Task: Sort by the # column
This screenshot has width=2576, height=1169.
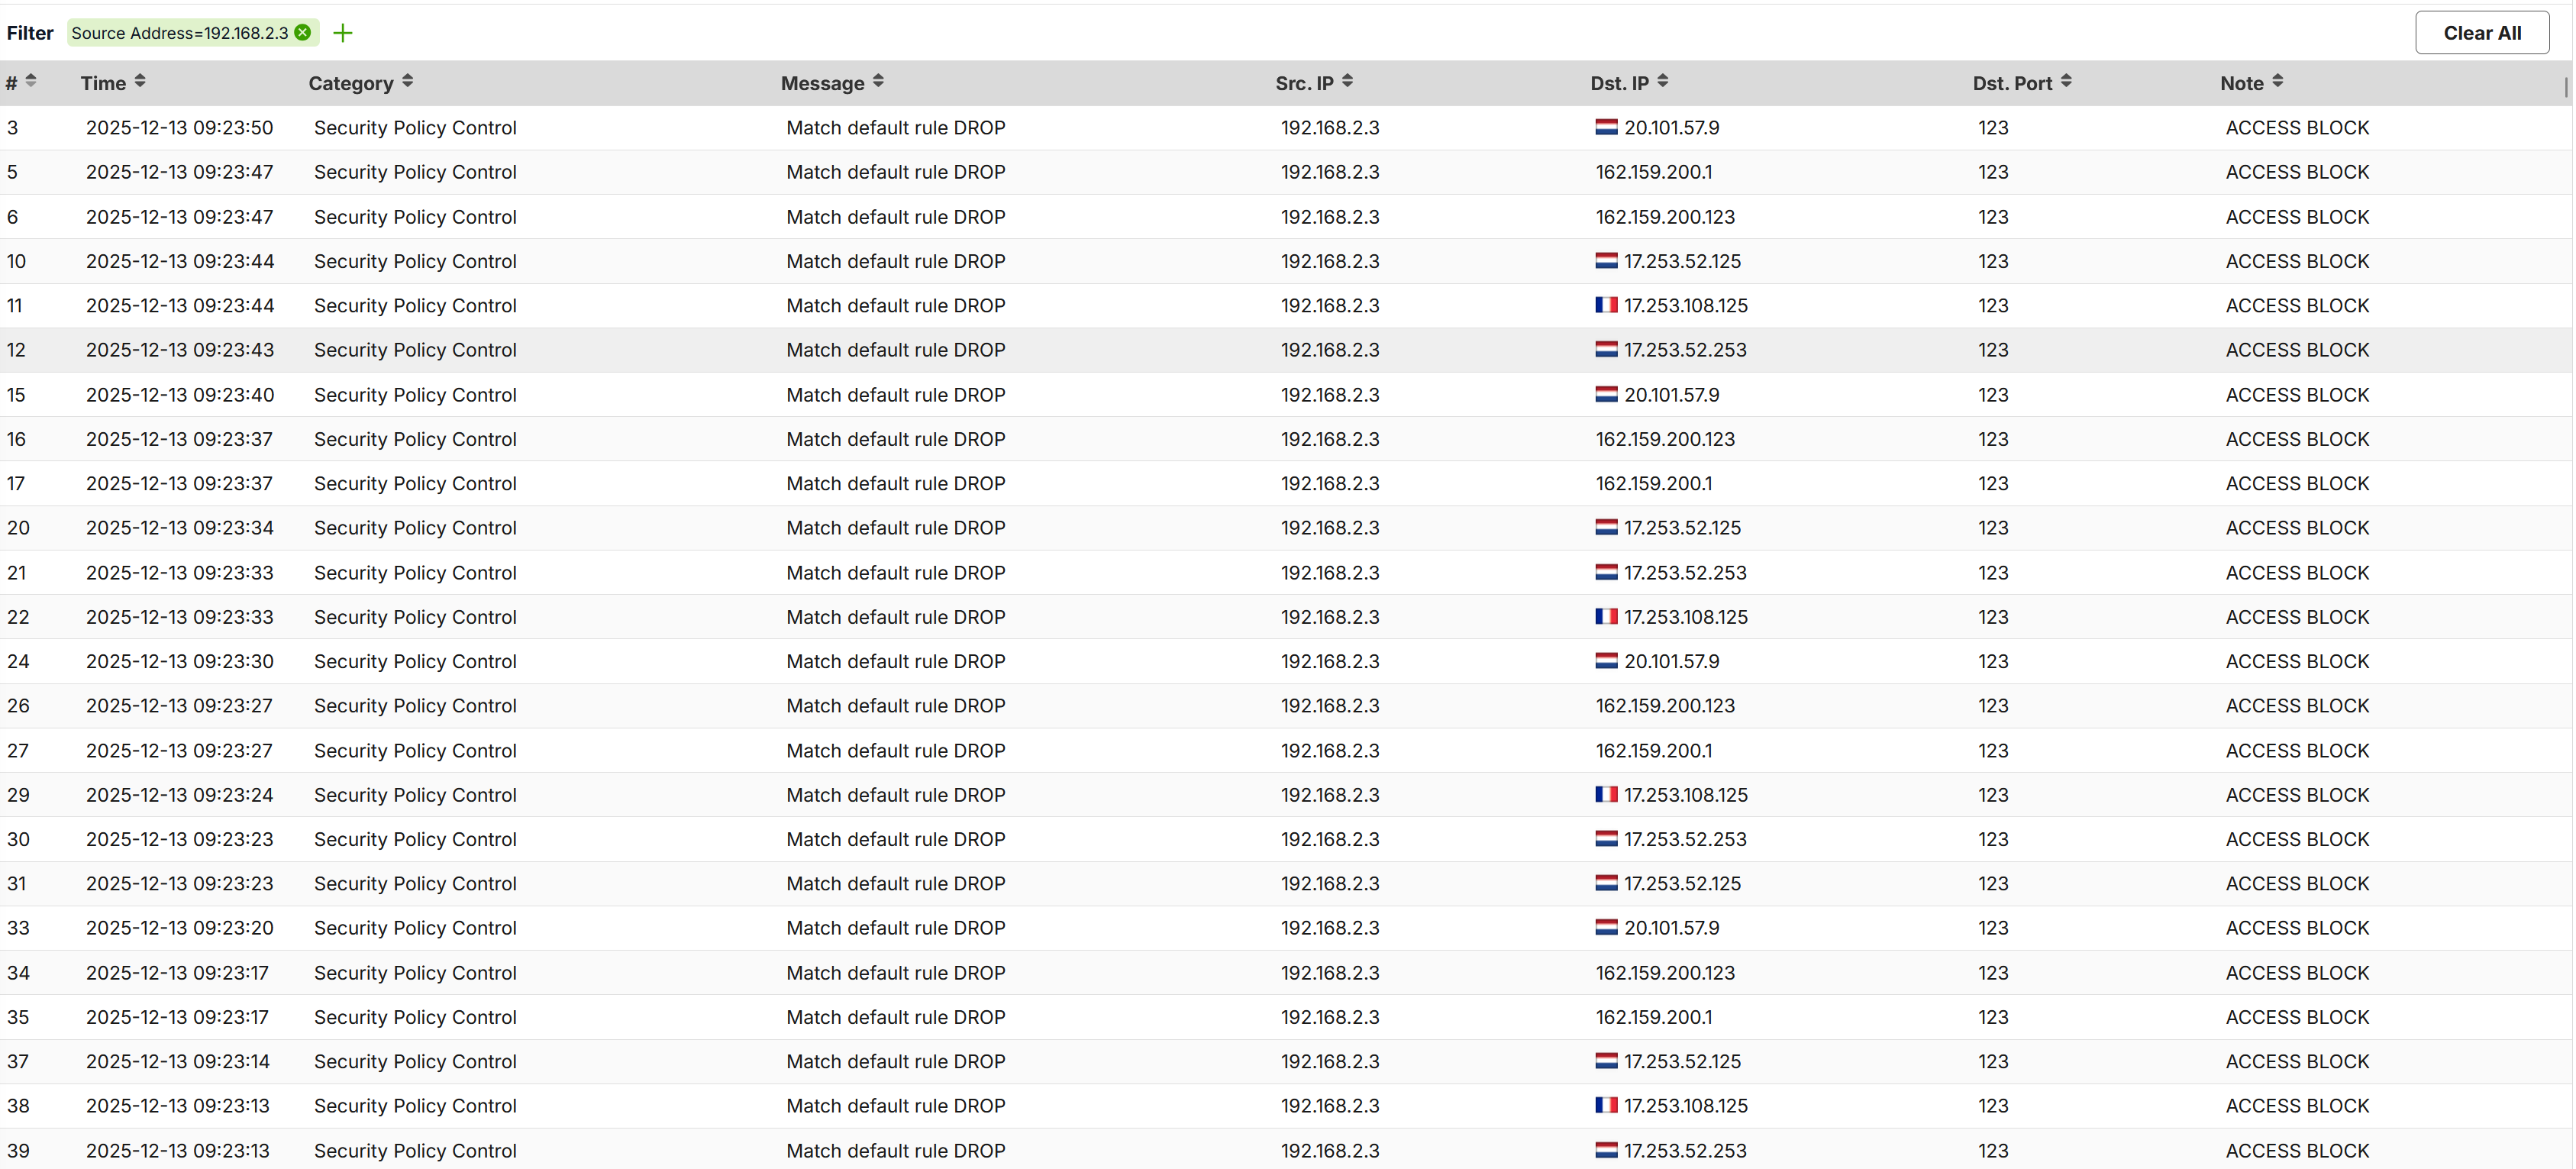Action: [31, 82]
